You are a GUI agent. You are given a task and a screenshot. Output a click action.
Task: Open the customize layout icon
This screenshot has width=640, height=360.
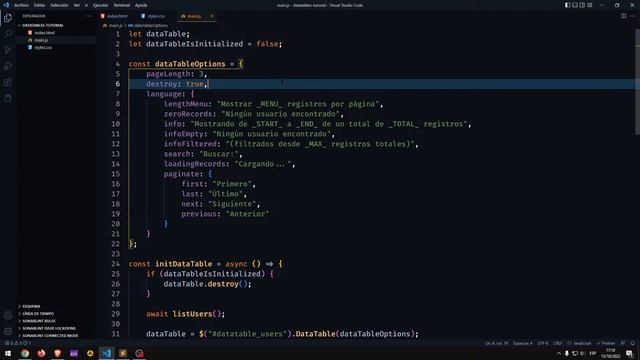click(590, 5)
